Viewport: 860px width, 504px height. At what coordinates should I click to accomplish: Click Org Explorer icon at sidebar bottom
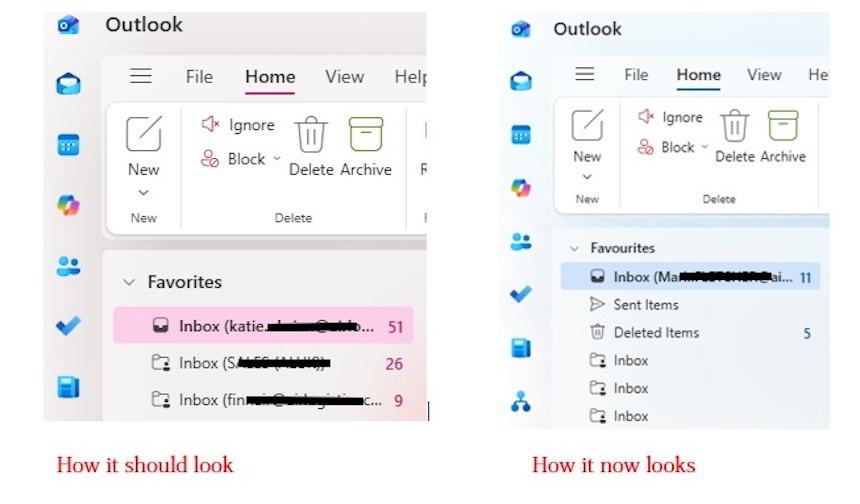(x=521, y=401)
